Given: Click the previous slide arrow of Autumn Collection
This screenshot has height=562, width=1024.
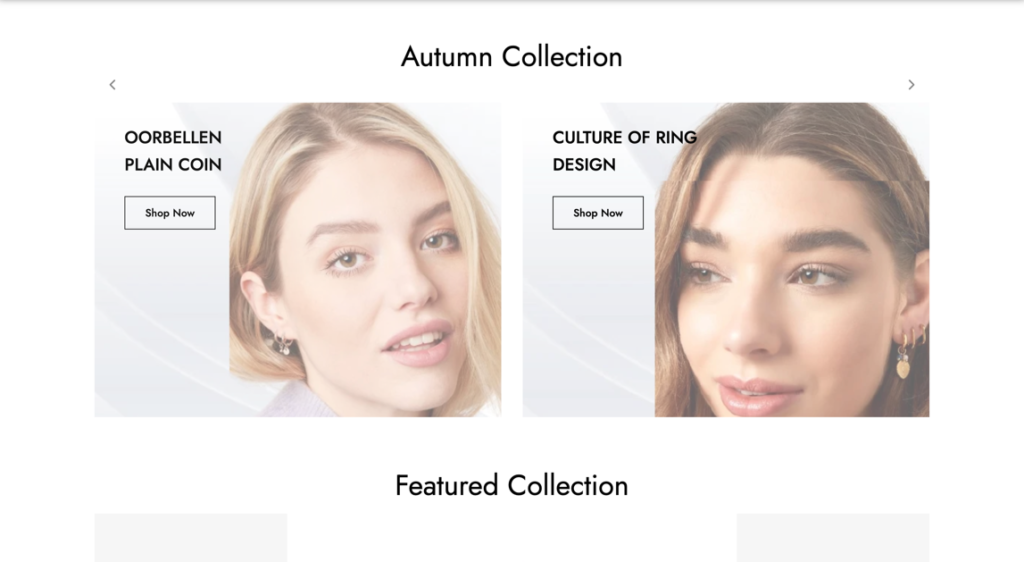Looking at the screenshot, I should click(x=112, y=85).
